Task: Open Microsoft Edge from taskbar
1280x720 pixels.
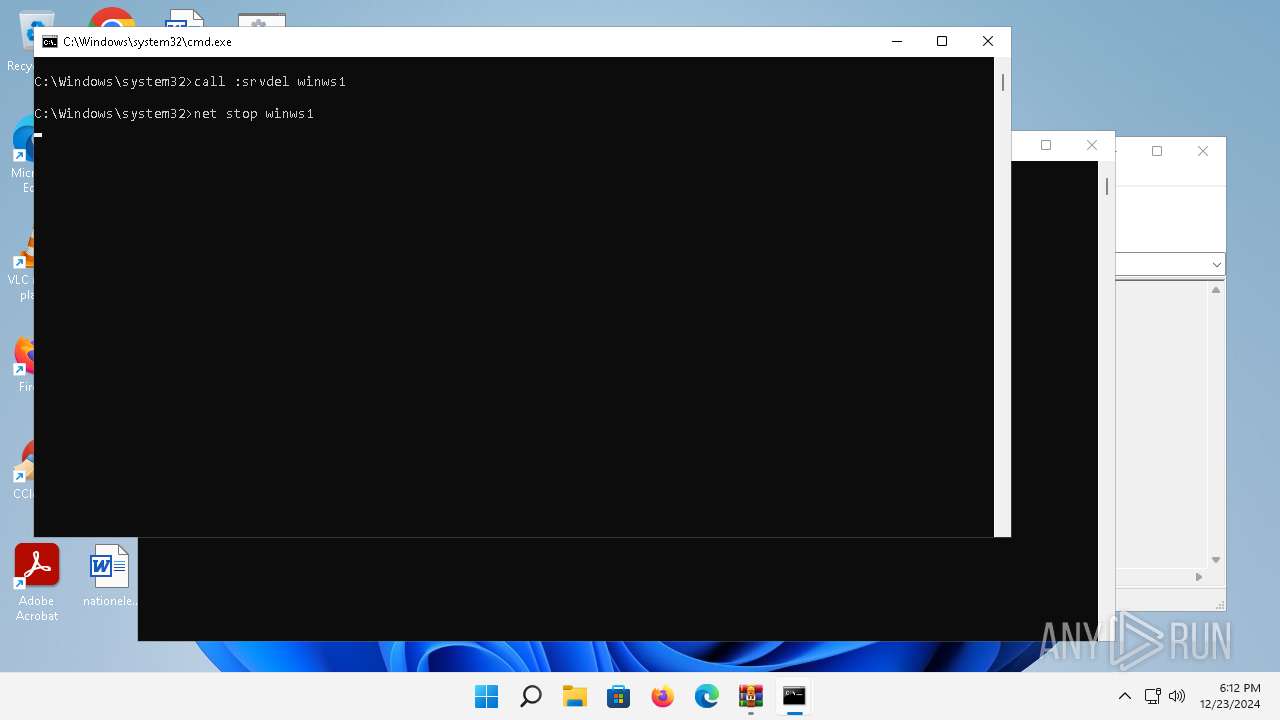Action: (x=707, y=696)
